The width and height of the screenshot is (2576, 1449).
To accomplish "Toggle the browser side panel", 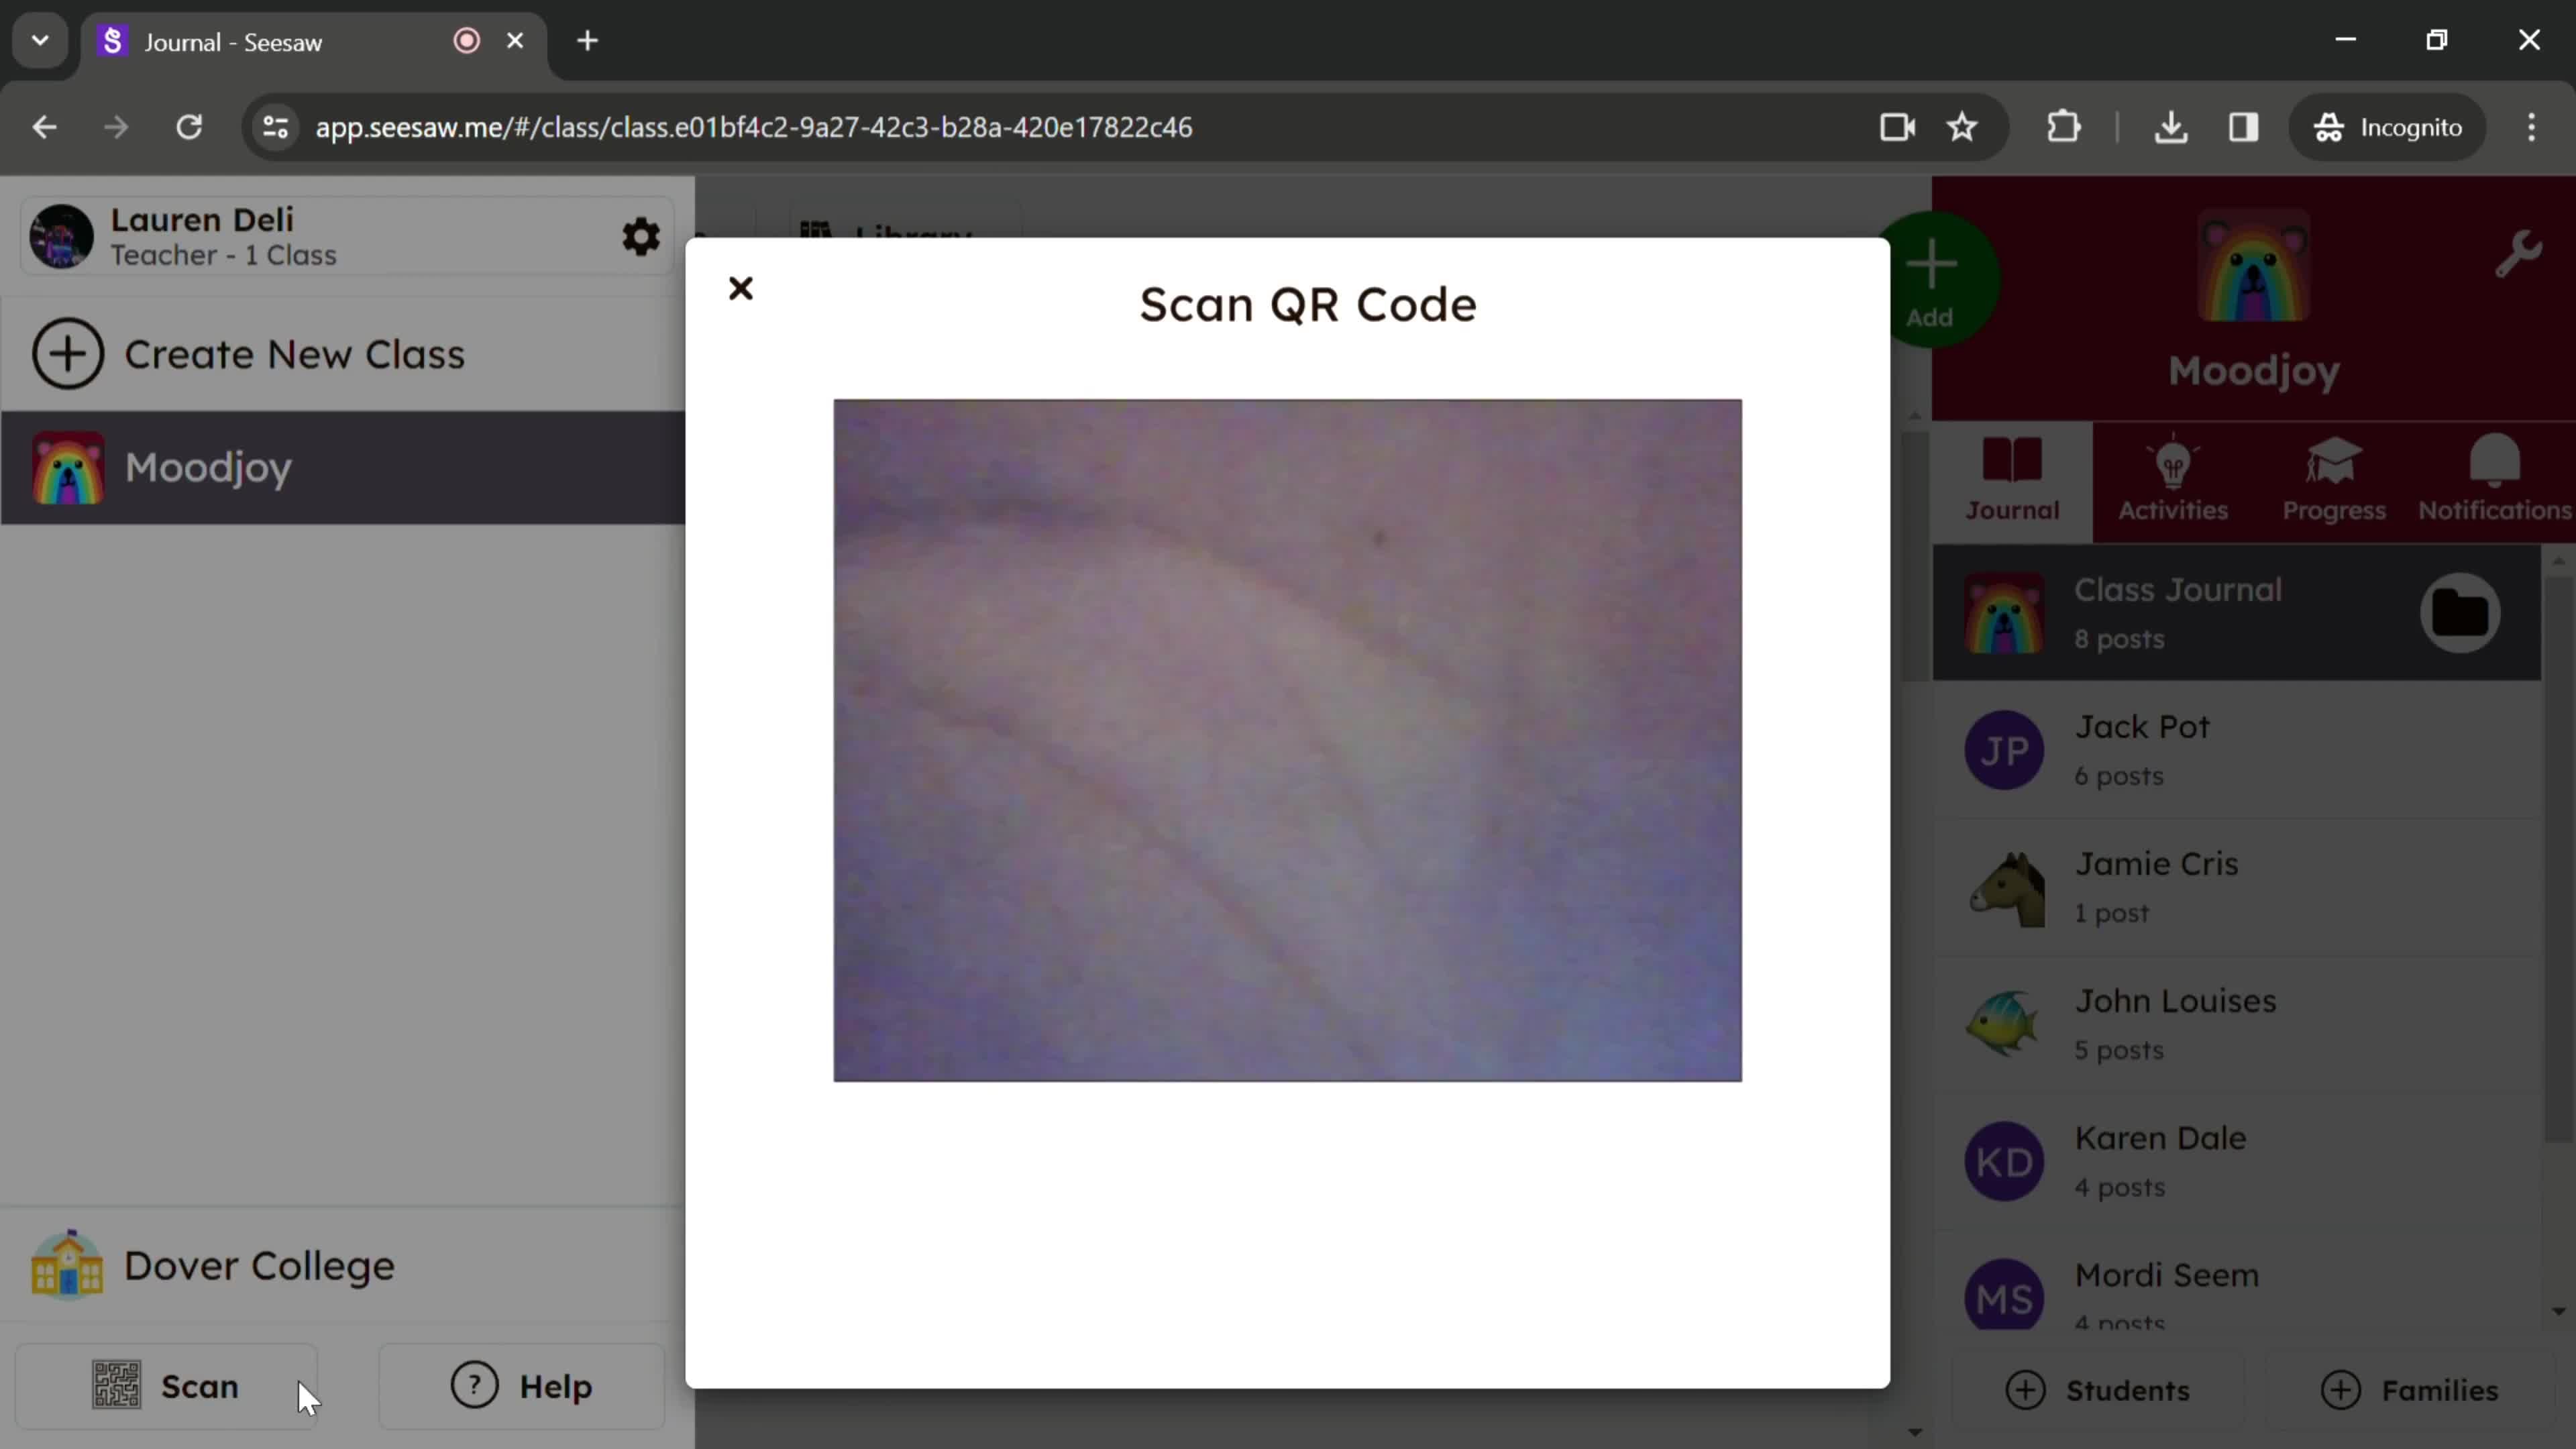I will coord(2244,127).
